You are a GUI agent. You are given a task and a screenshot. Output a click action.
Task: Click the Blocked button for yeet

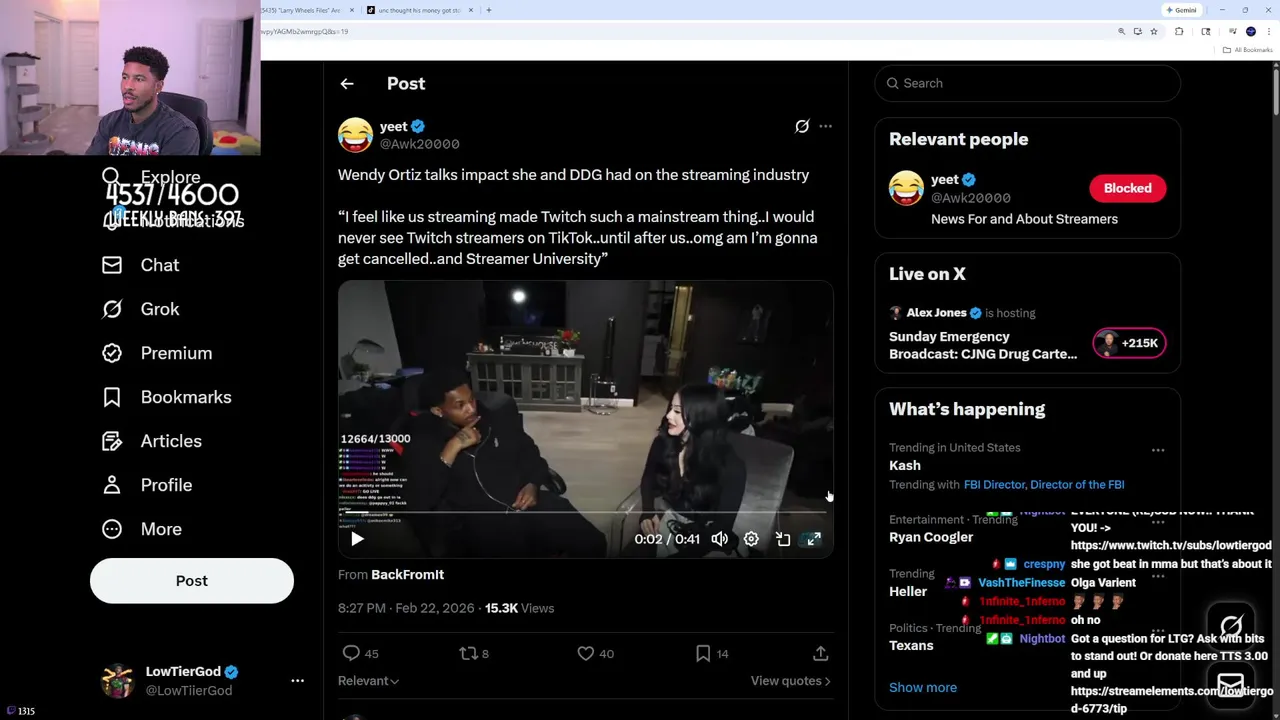tap(1127, 188)
